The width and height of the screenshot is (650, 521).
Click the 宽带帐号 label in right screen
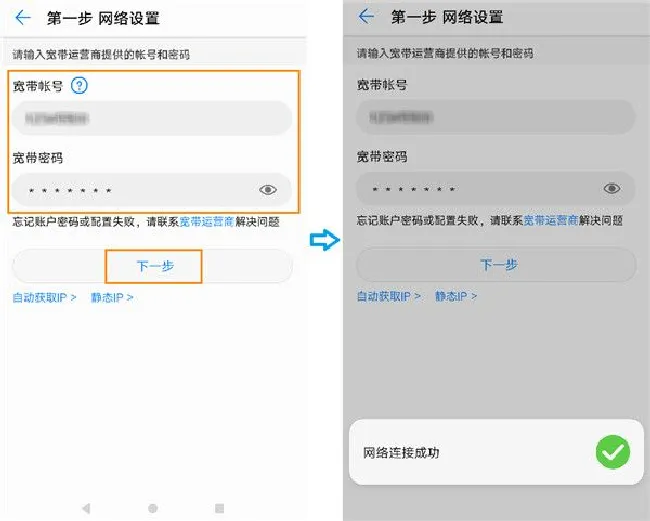tap(382, 85)
